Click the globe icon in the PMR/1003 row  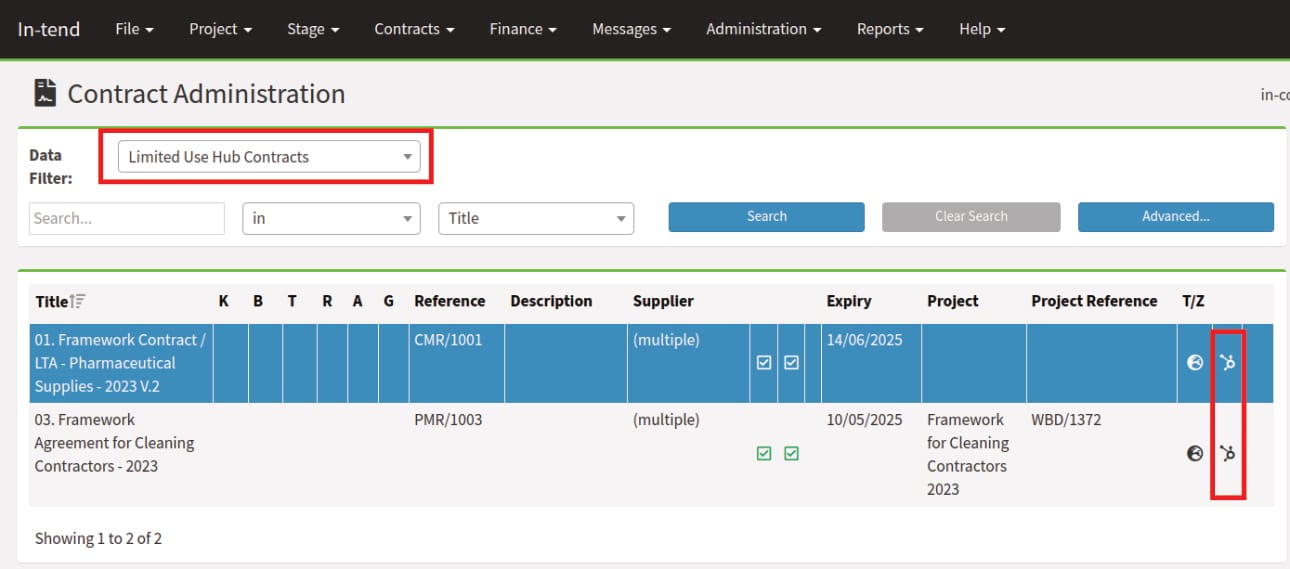point(1194,453)
